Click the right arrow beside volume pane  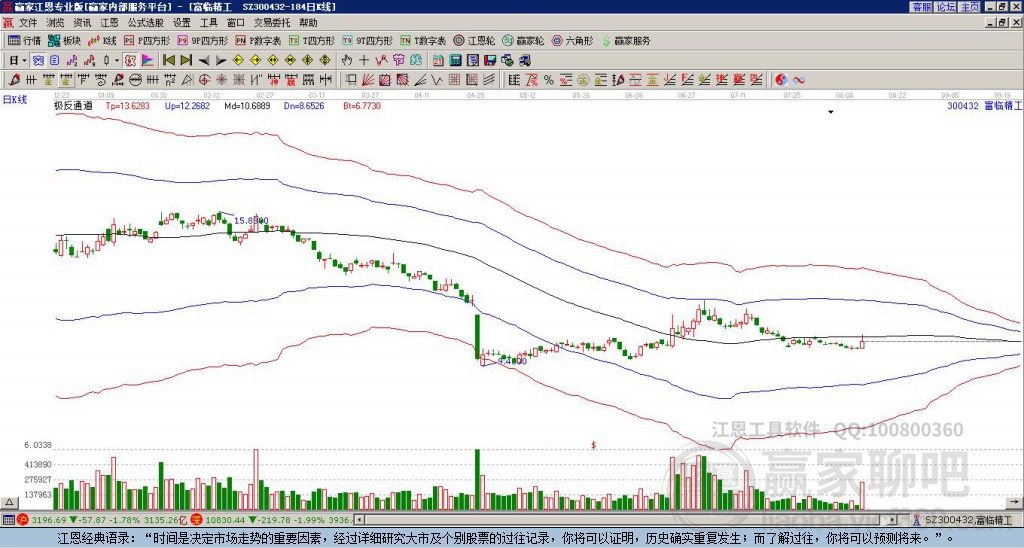(x=1014, y=503)
